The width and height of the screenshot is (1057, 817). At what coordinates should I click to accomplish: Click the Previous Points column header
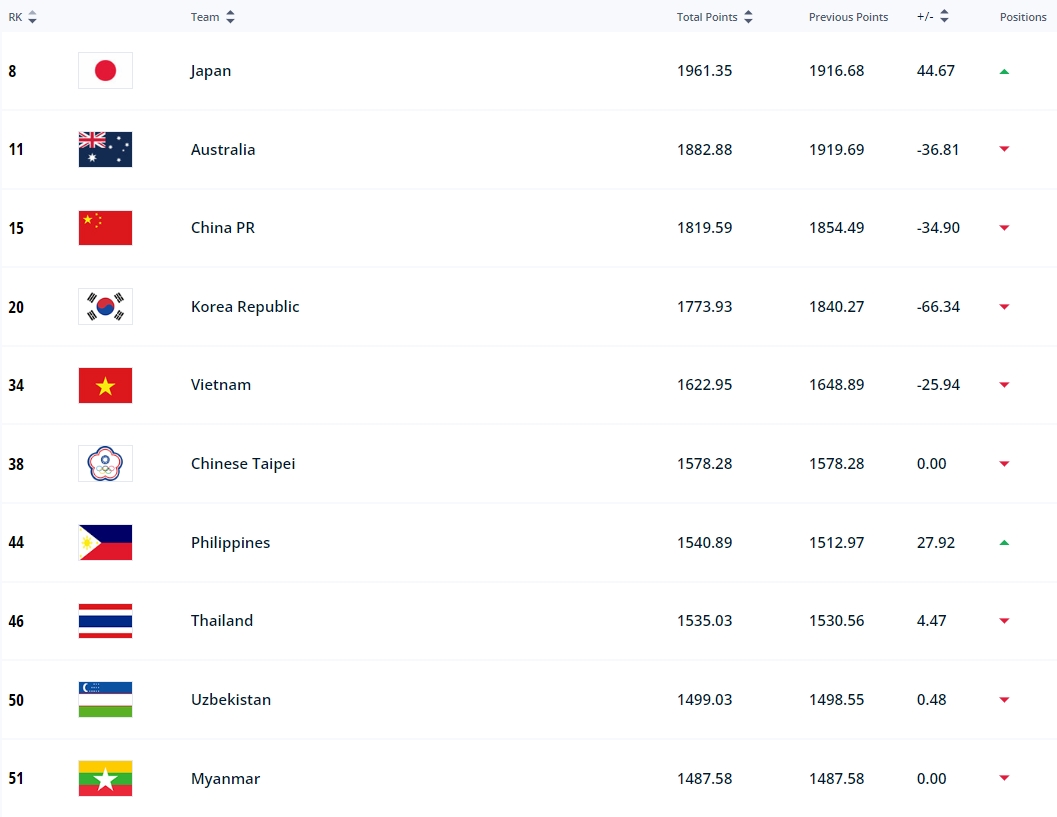pyautogui.click(x=848, y=17)
